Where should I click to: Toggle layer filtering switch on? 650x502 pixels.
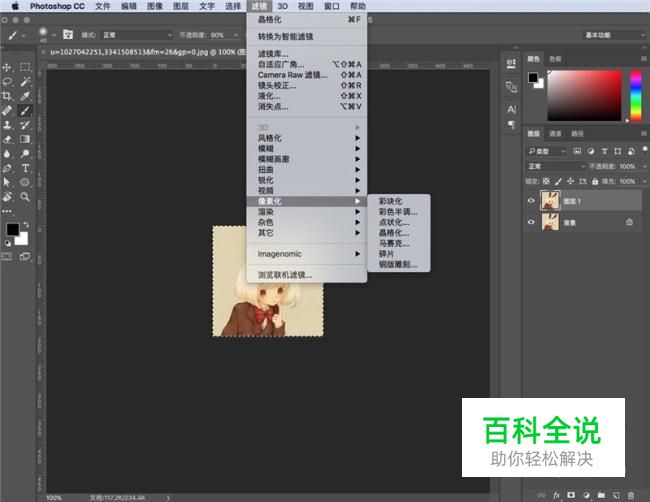(x=645, y=149)
